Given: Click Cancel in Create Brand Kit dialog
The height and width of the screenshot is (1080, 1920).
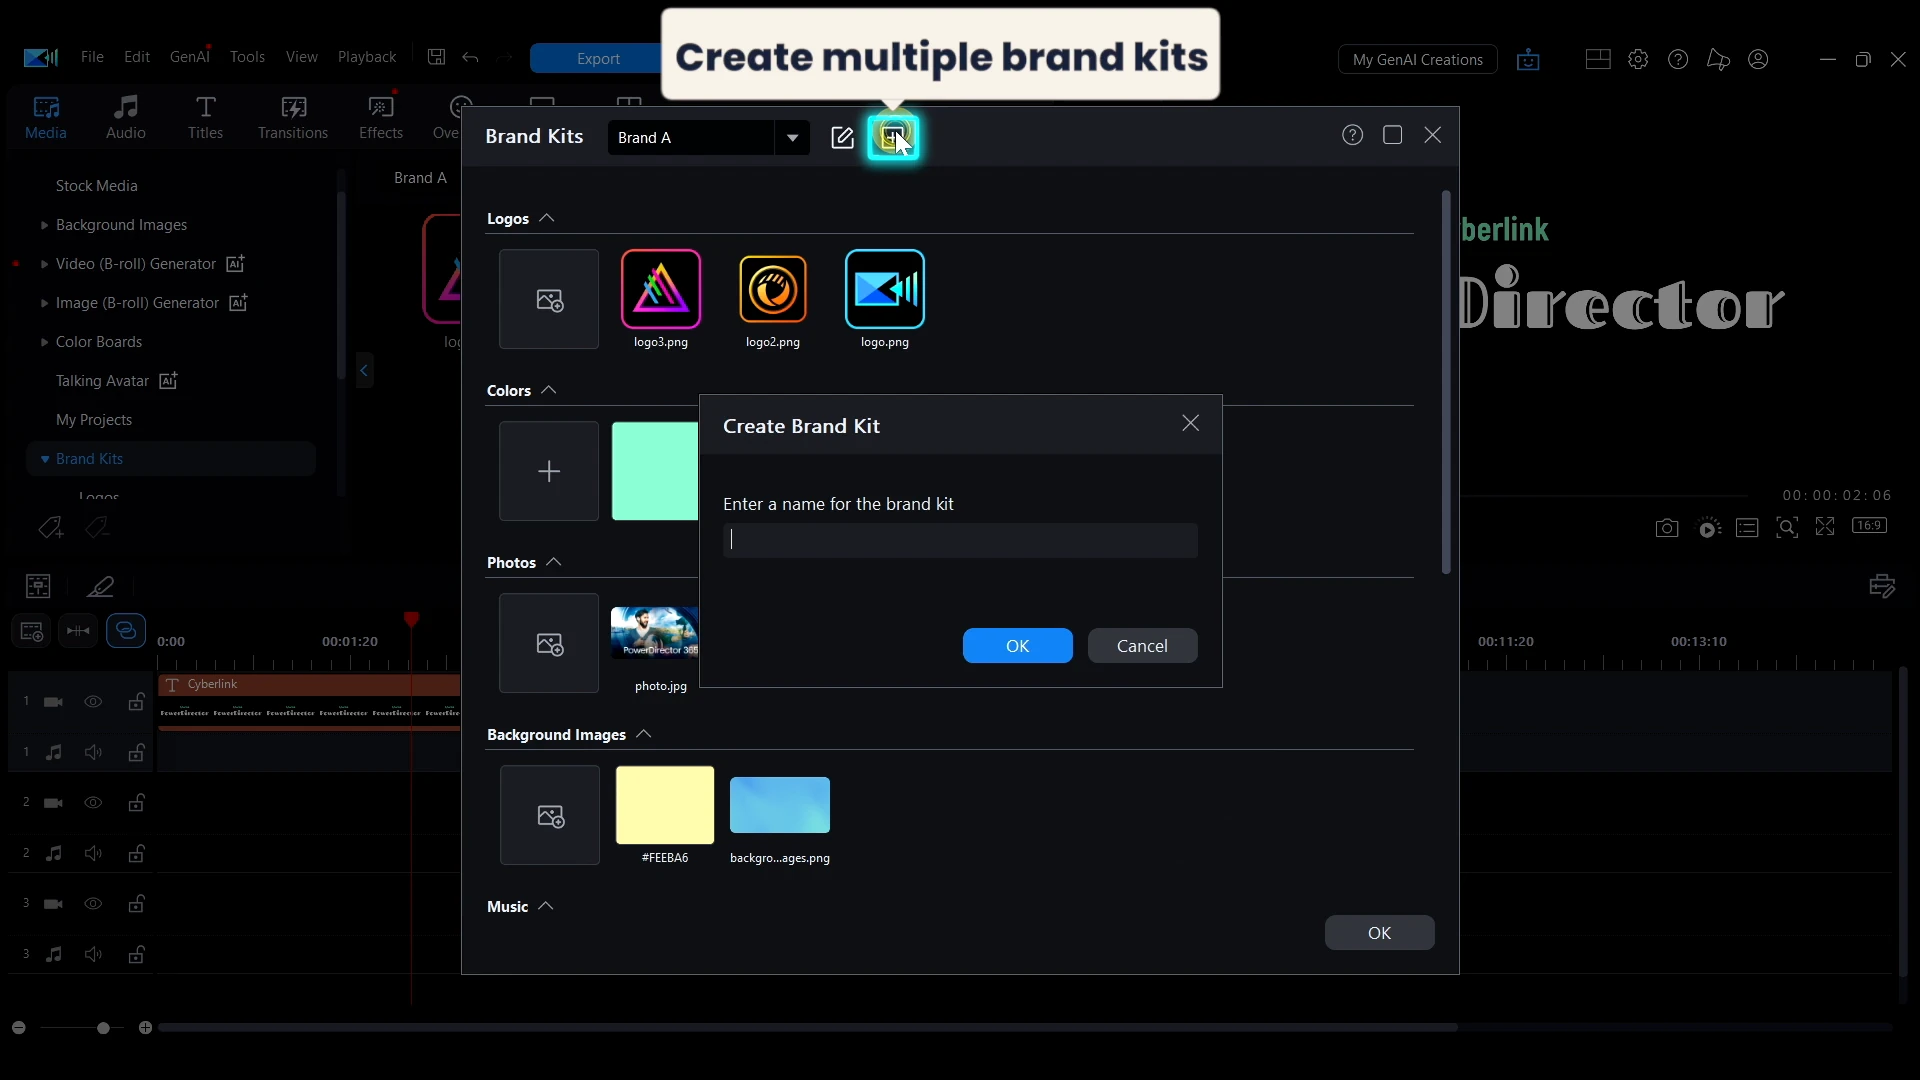Looking at the screenshot, I should (1142, 646).
